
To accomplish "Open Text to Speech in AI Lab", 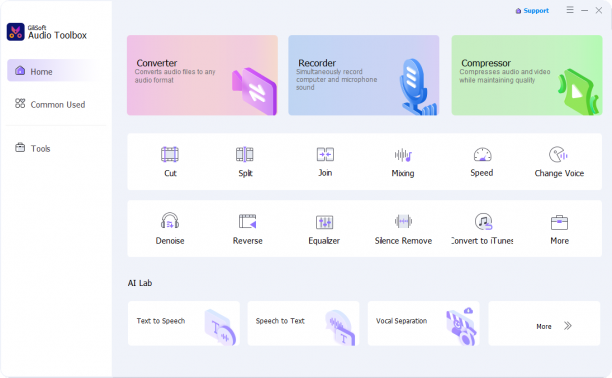I will click(x=184, y=323).
